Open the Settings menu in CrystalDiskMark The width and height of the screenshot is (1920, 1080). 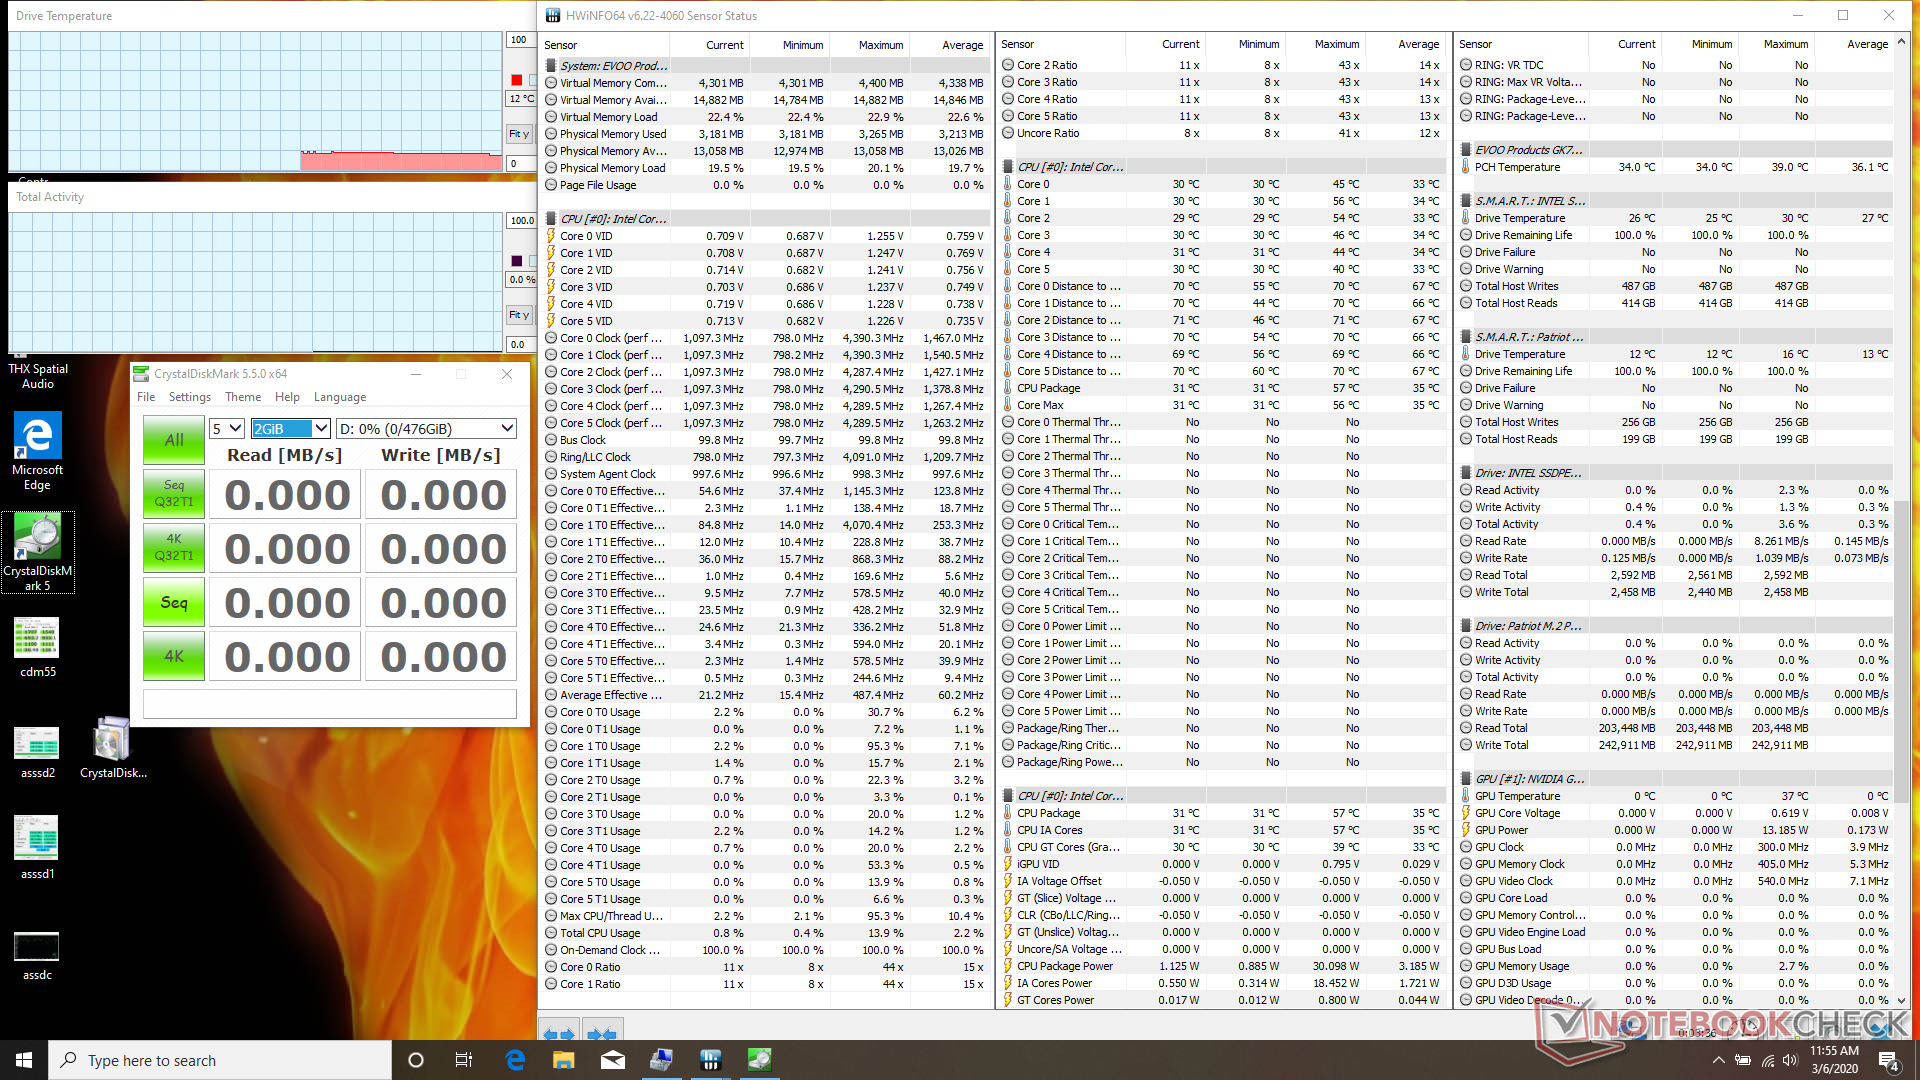coord(189,397)
